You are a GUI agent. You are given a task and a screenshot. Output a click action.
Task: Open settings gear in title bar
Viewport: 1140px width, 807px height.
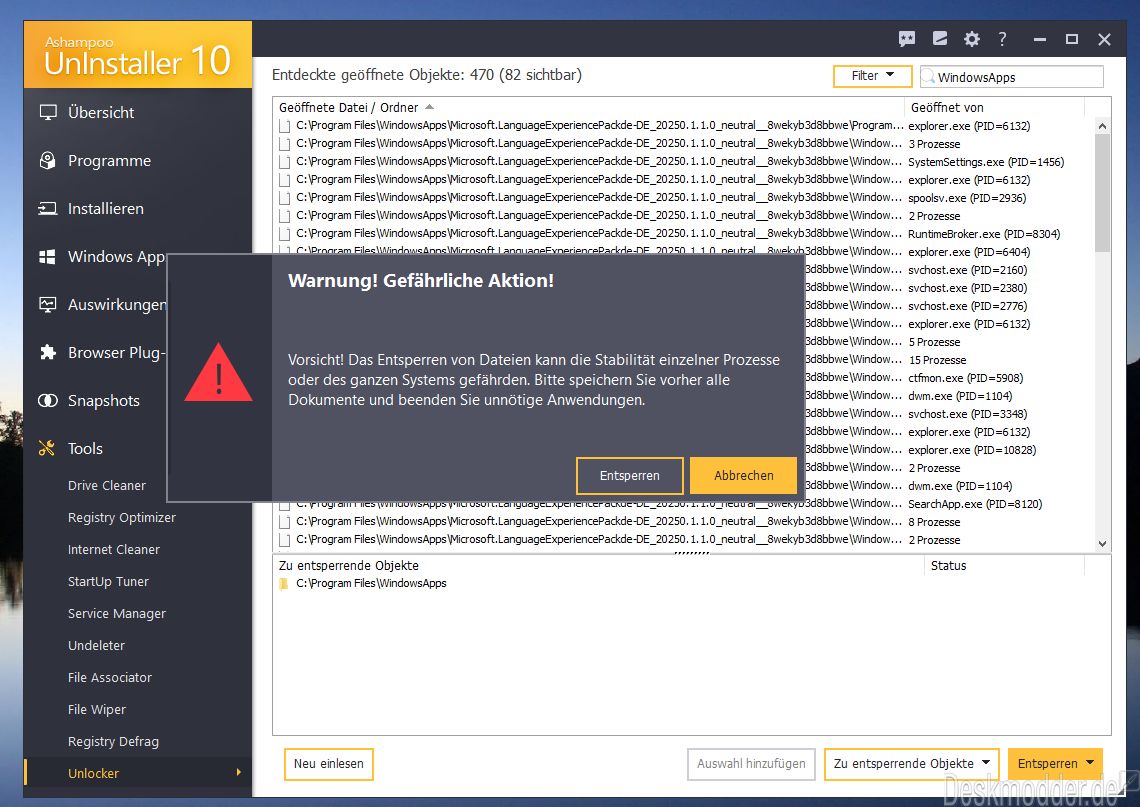pyautogui.click(x=972, y=39)
